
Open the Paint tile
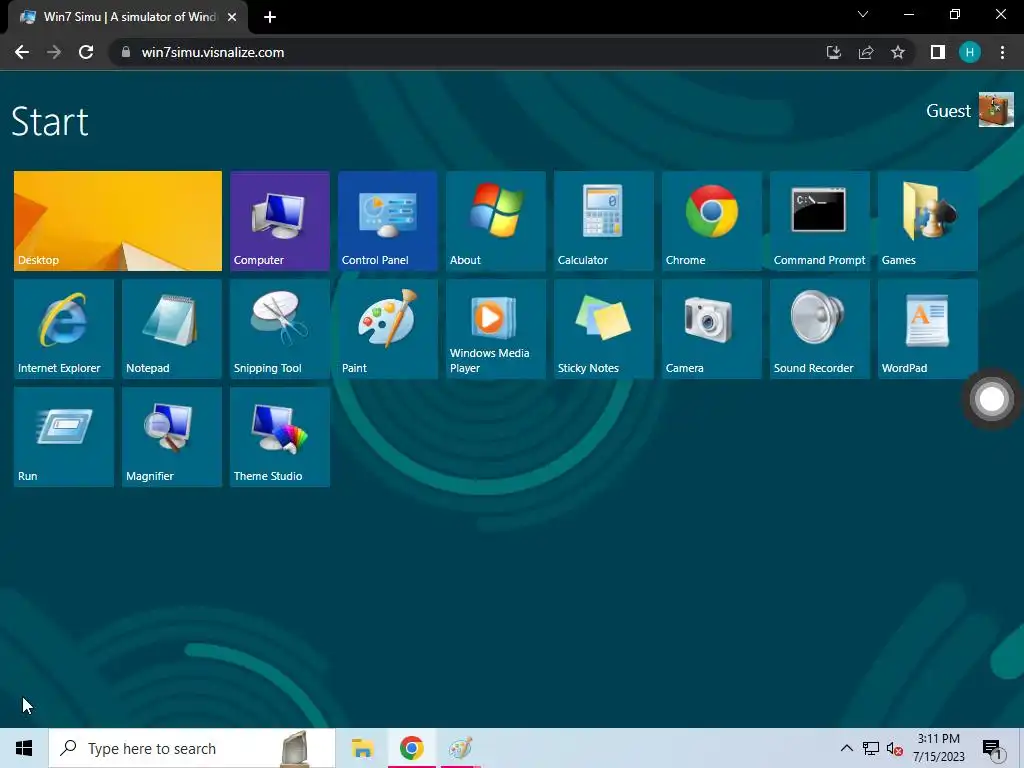[x=388, y=329]
